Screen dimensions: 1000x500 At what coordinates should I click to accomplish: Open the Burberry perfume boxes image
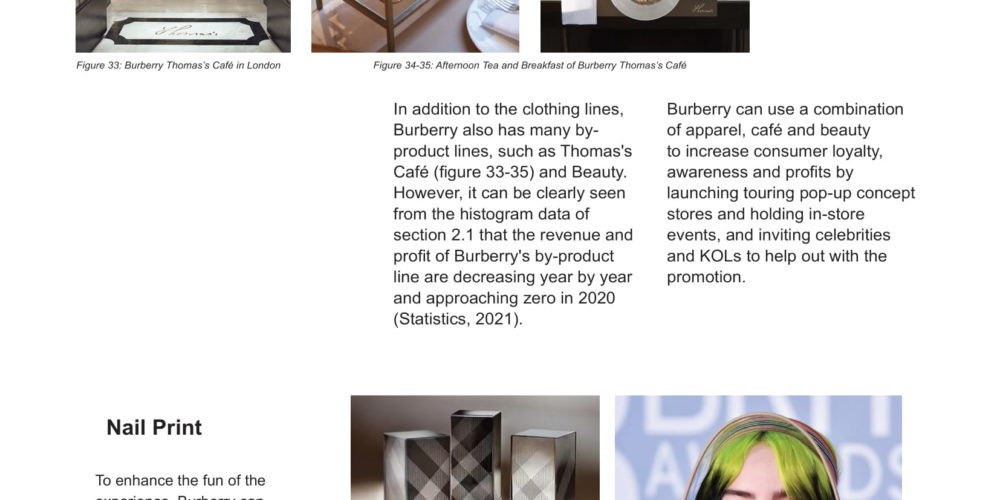coord(475,448)
